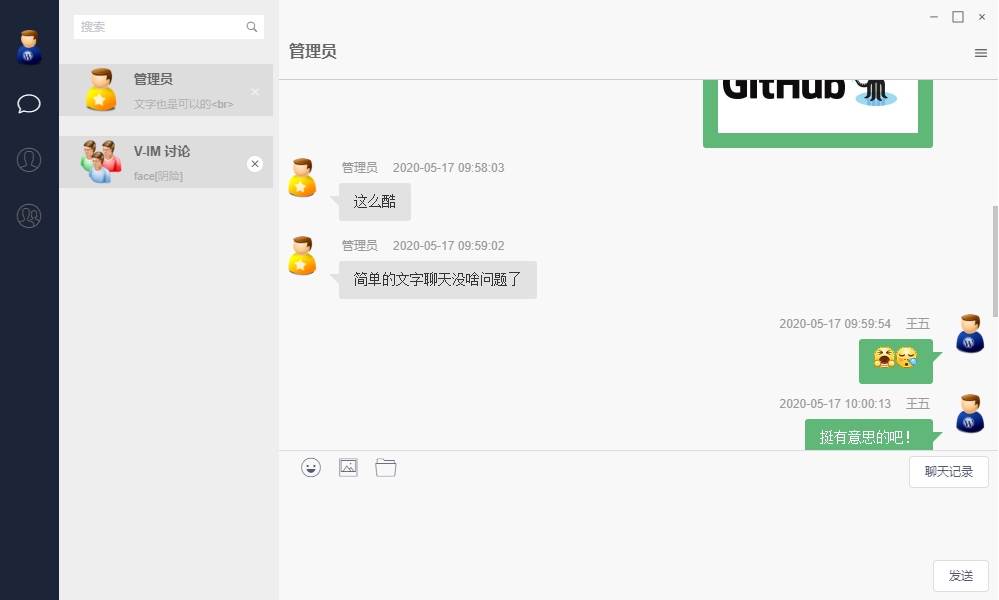This screenshot has width=999, height=600.
Task: Click the image upload icon
Action: (348, 467)
